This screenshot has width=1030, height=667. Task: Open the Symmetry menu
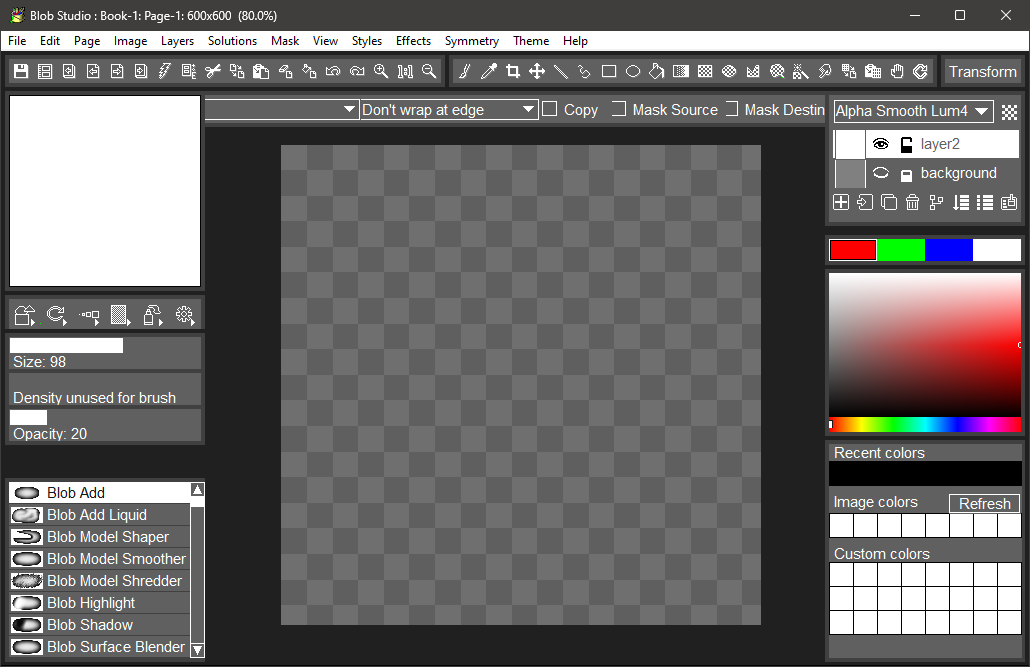(x=471, y=41)
